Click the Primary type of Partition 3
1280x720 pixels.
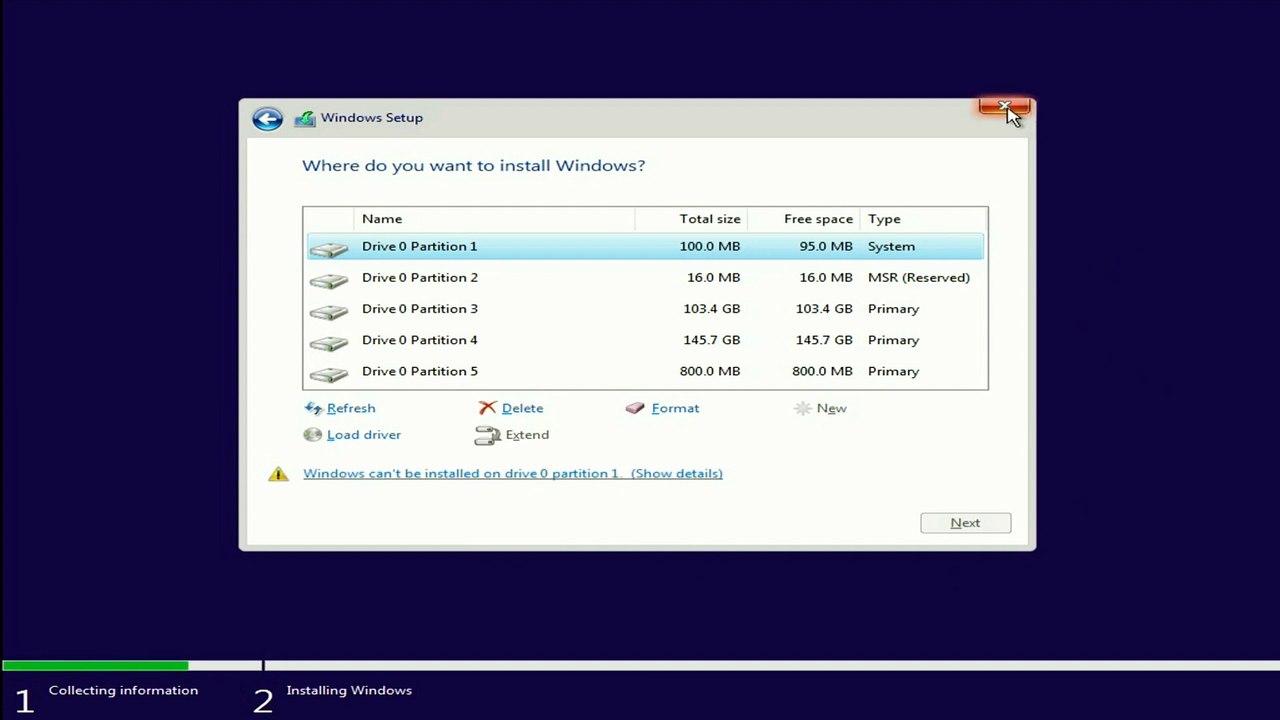[893, 308]
